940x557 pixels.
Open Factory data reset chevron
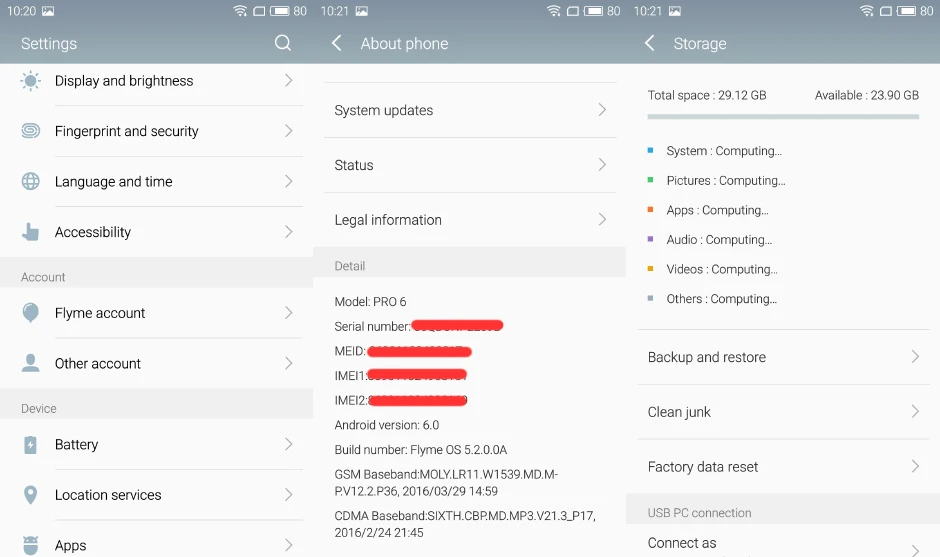click(x=915, y=466)
